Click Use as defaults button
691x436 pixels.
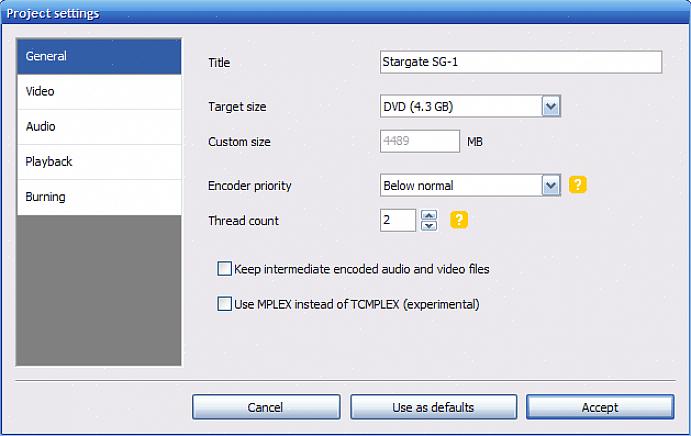point(433,407)
